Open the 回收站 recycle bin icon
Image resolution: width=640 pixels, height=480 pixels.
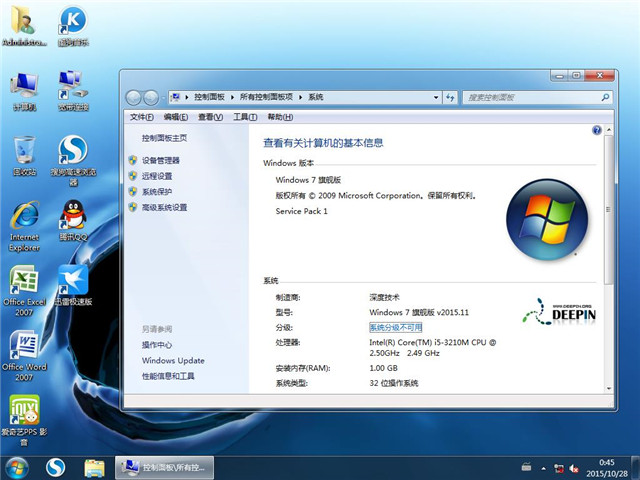(24, 155)
